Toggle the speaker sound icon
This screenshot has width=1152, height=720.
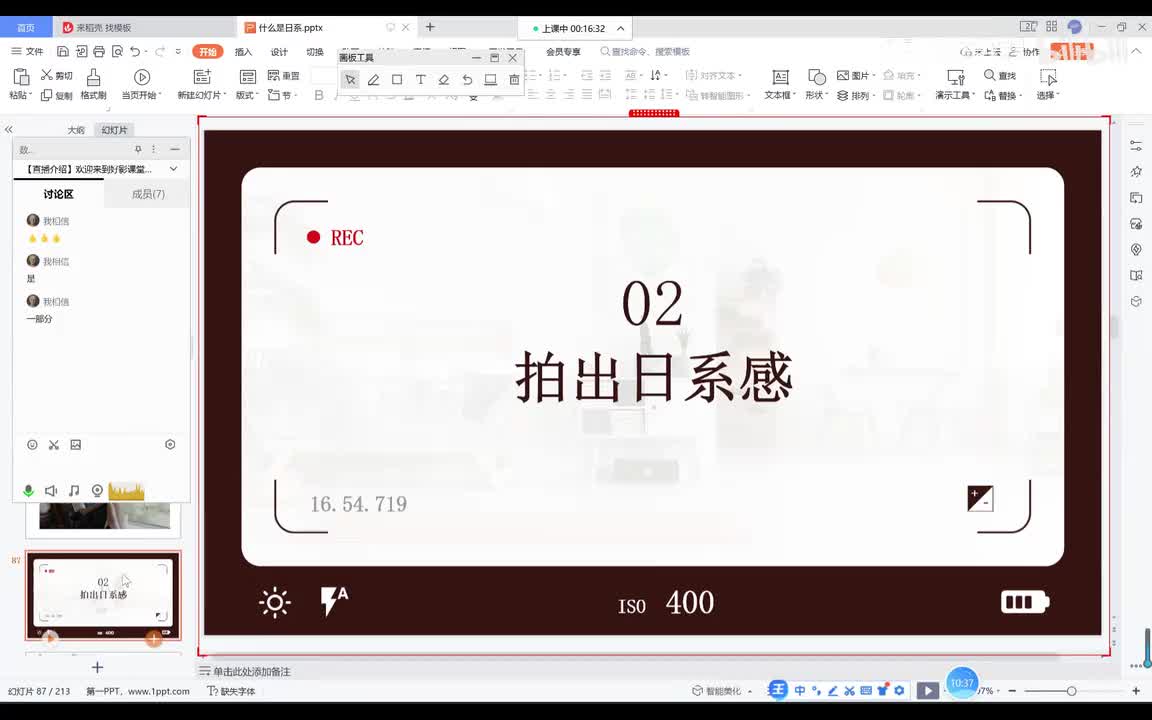(x=51, y=490)
